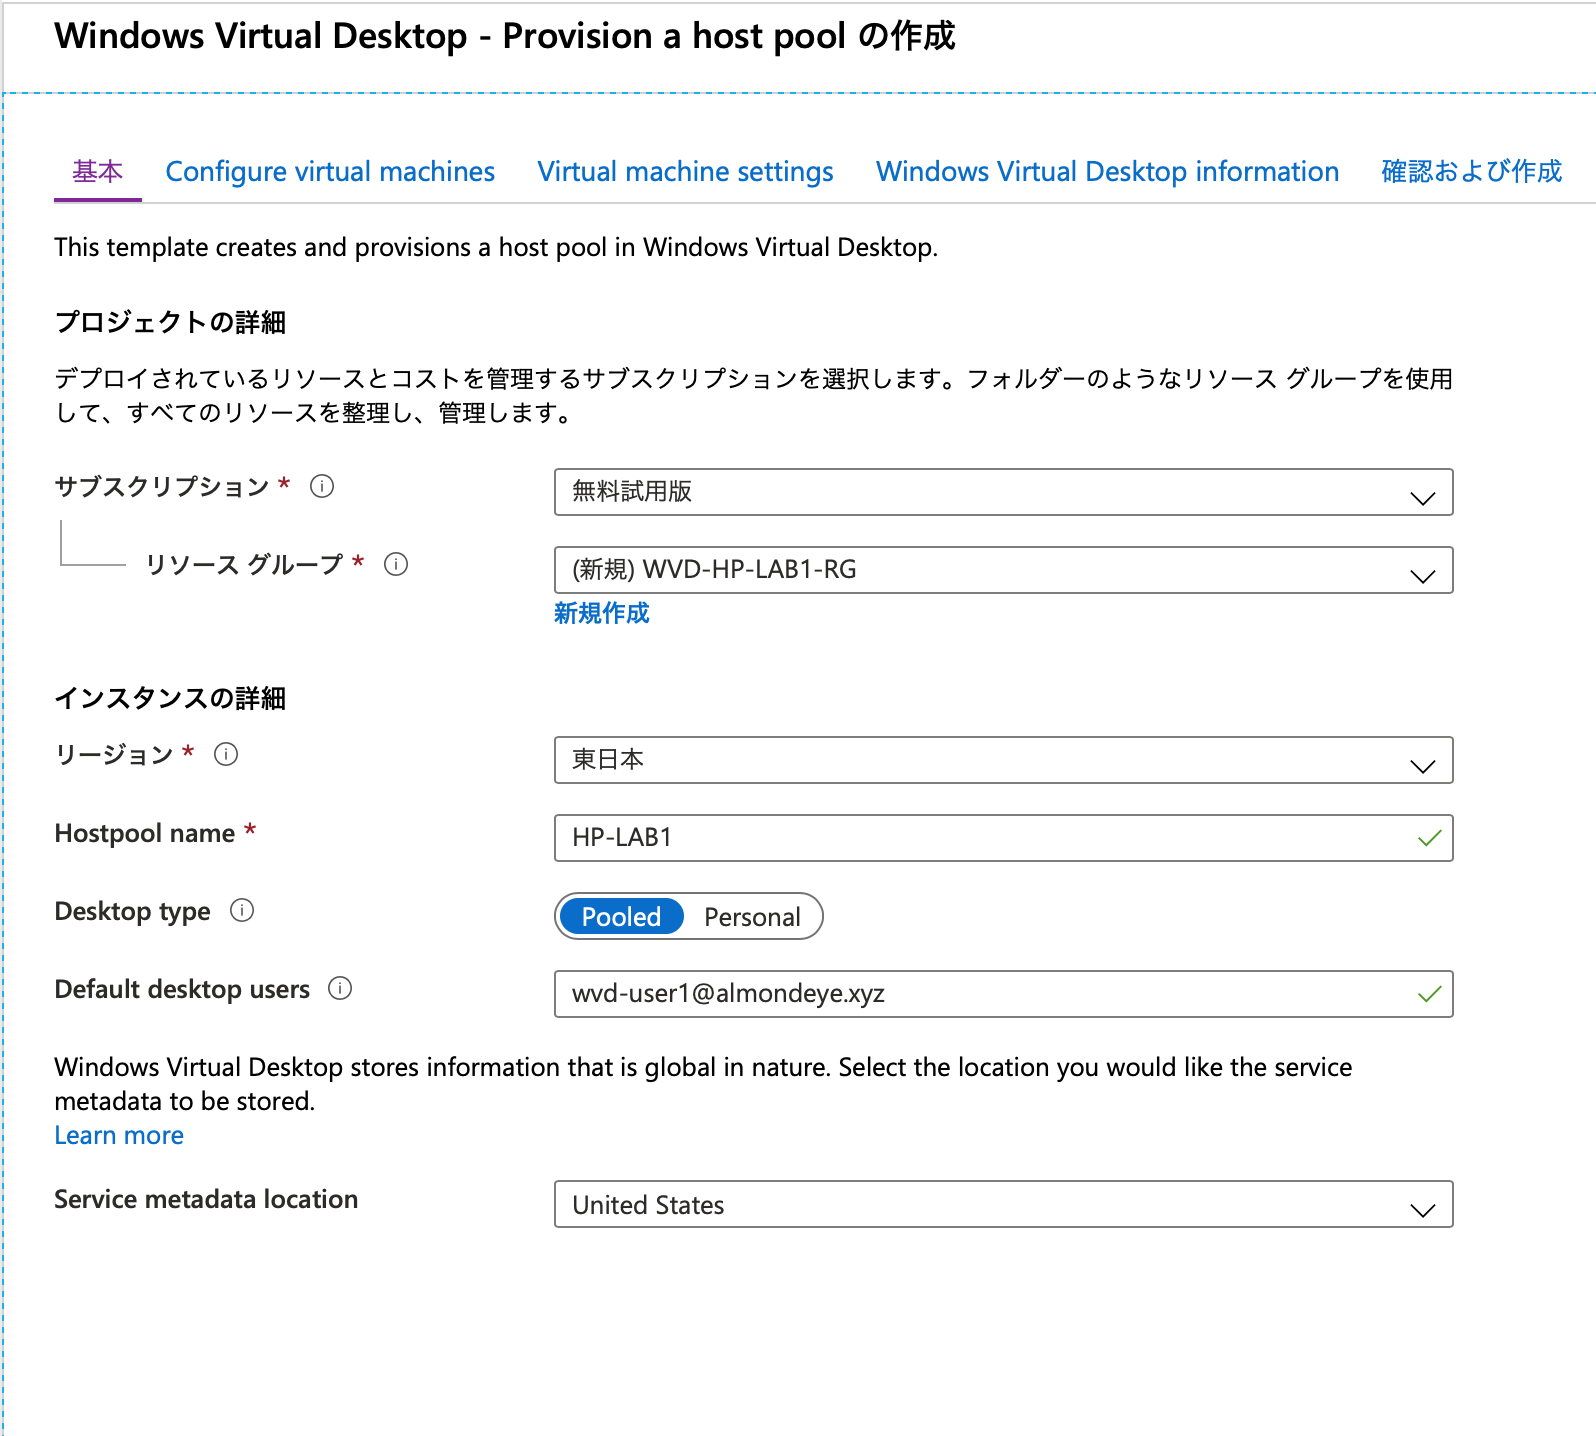Image resolution: width=1596 pixels, height=1436 pixels.
Task: Open the Learn more link
Action: click(119, 1135)
